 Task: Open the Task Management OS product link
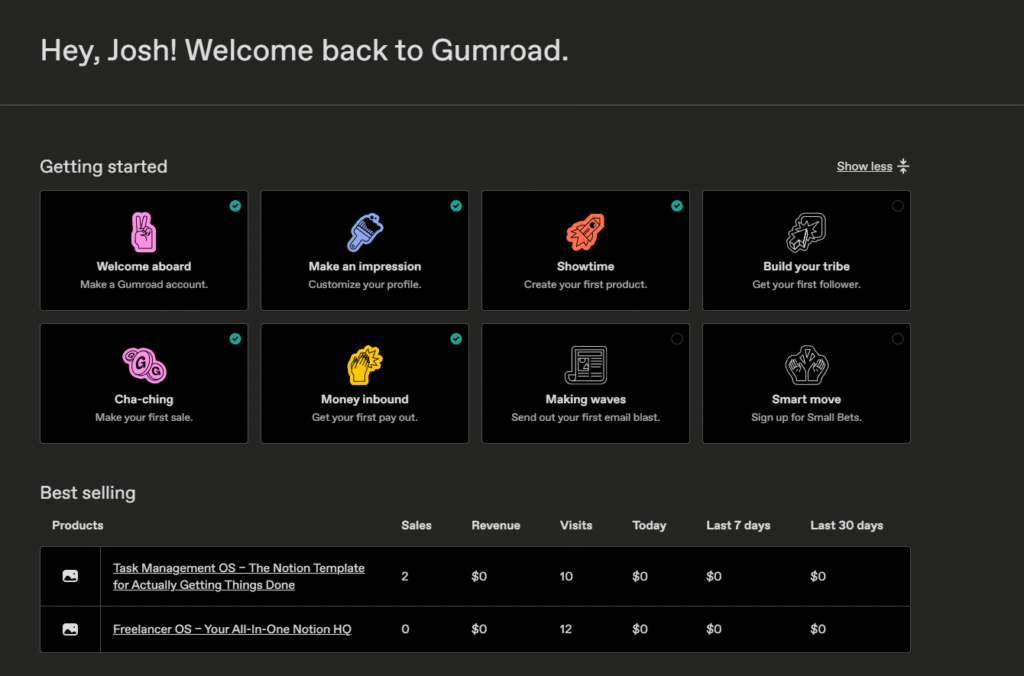(x=238, y=576)
